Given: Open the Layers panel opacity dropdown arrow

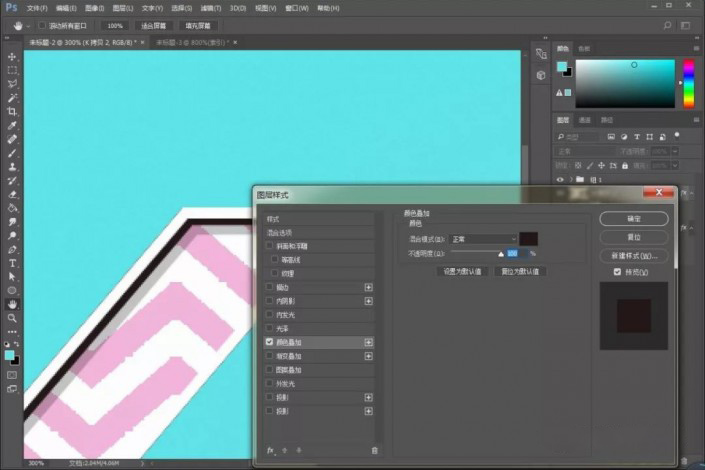Looking at the screenshot, I should tap(675, 152).
